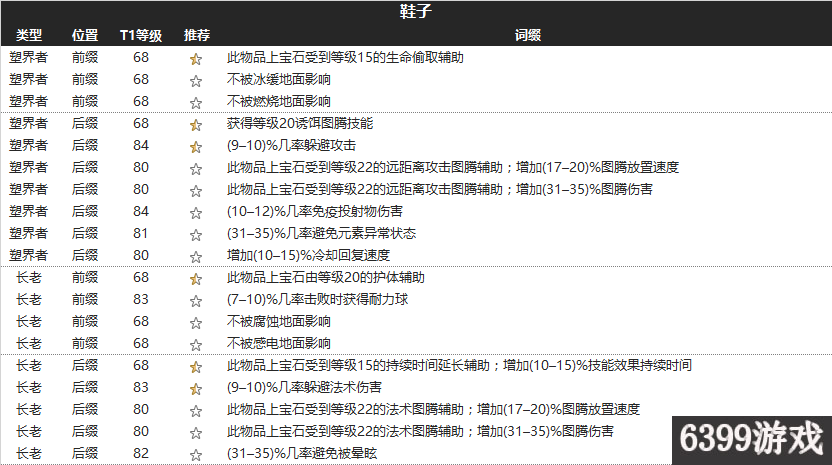Click the 鞋子 table title
832x465 pixels.
click(x=415, y=11)
